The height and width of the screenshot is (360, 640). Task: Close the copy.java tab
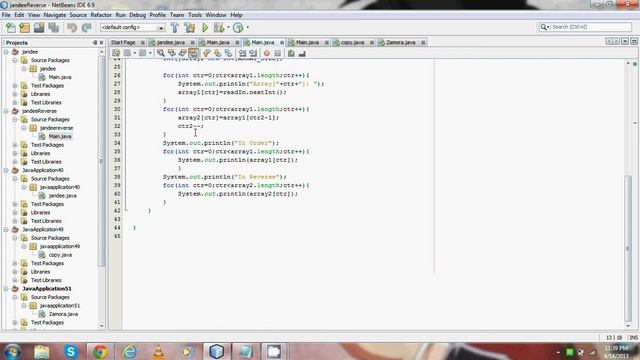pos(372,42)
